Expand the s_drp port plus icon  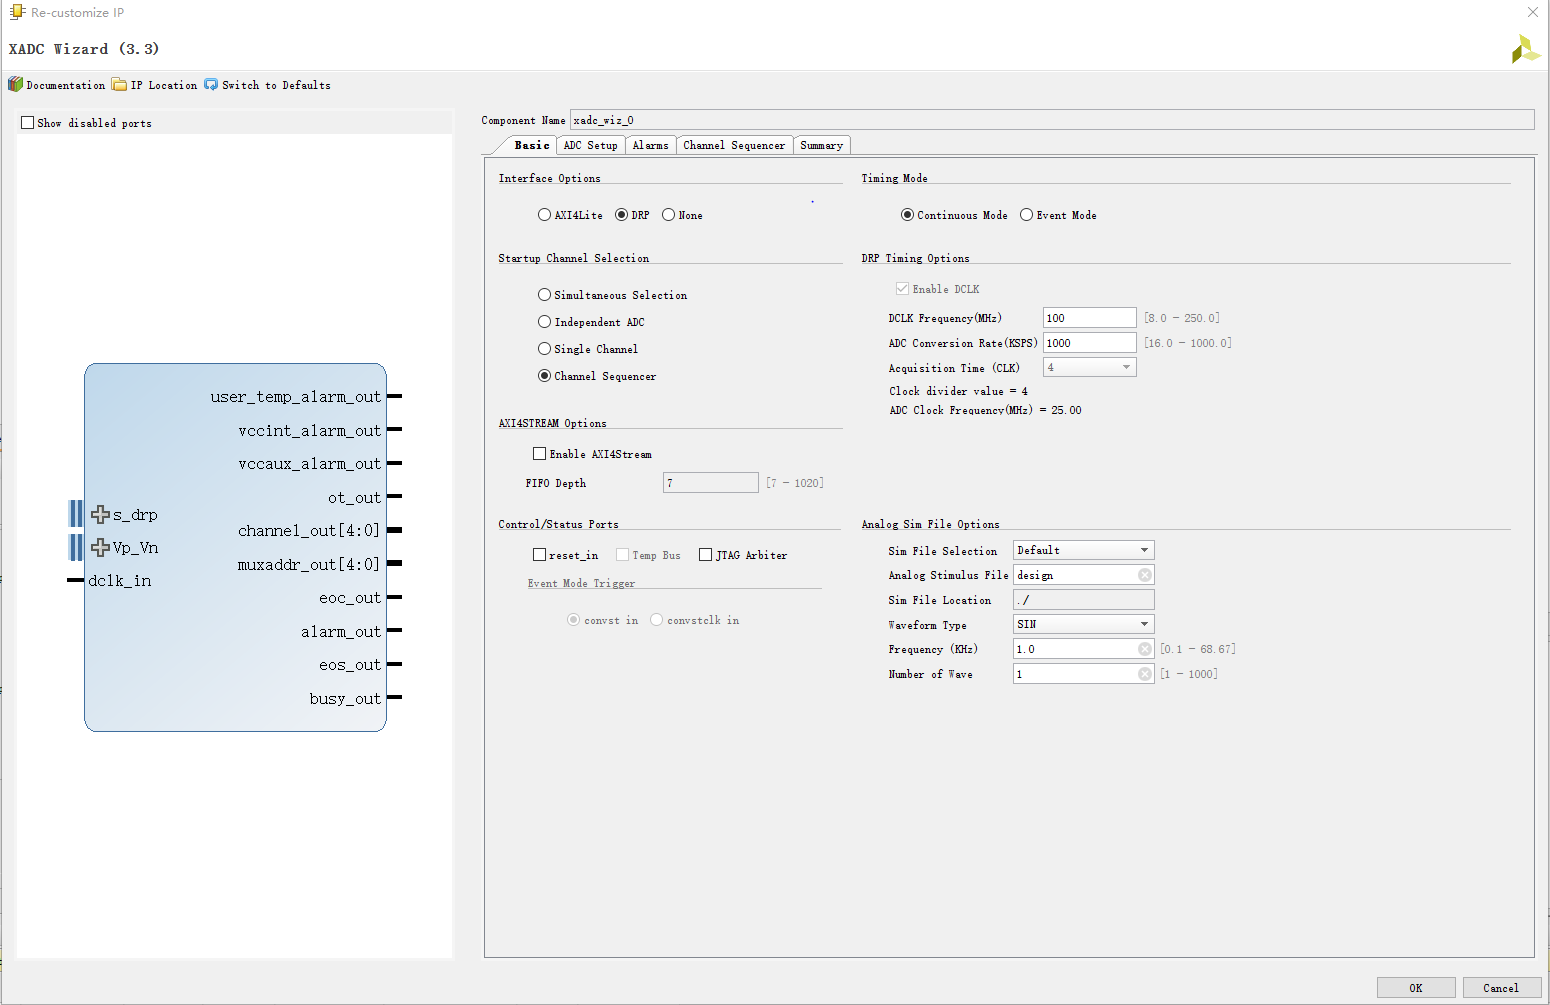100,515
